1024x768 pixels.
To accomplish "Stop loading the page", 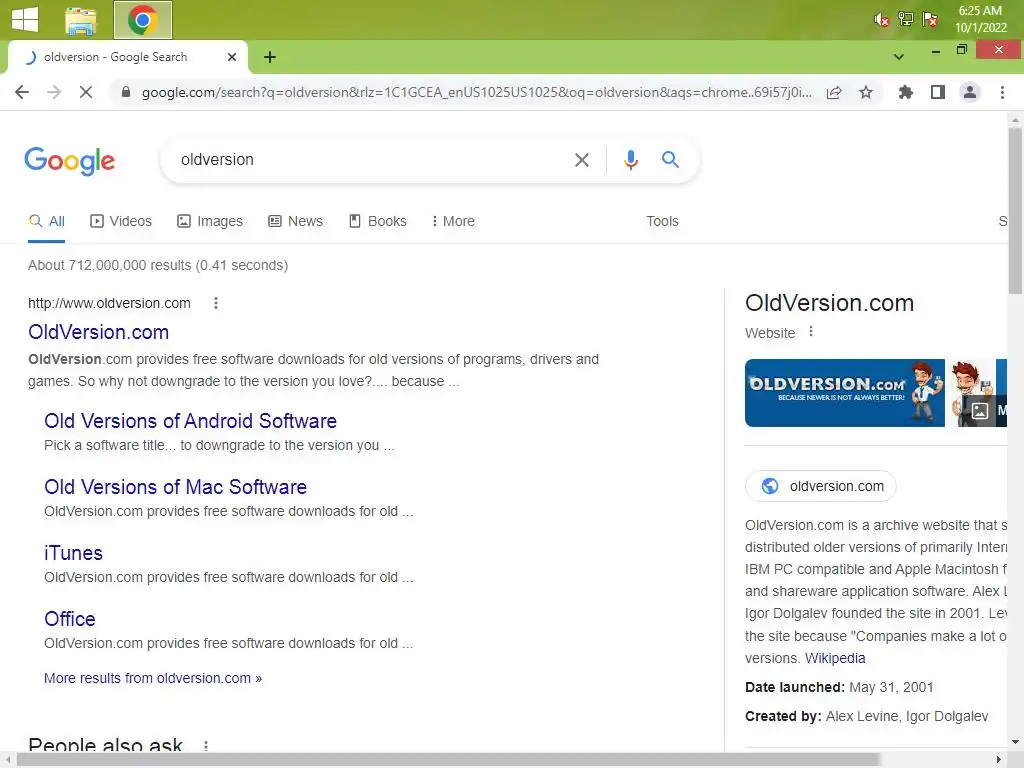I will pyautogui.click(x=86, y=92).
